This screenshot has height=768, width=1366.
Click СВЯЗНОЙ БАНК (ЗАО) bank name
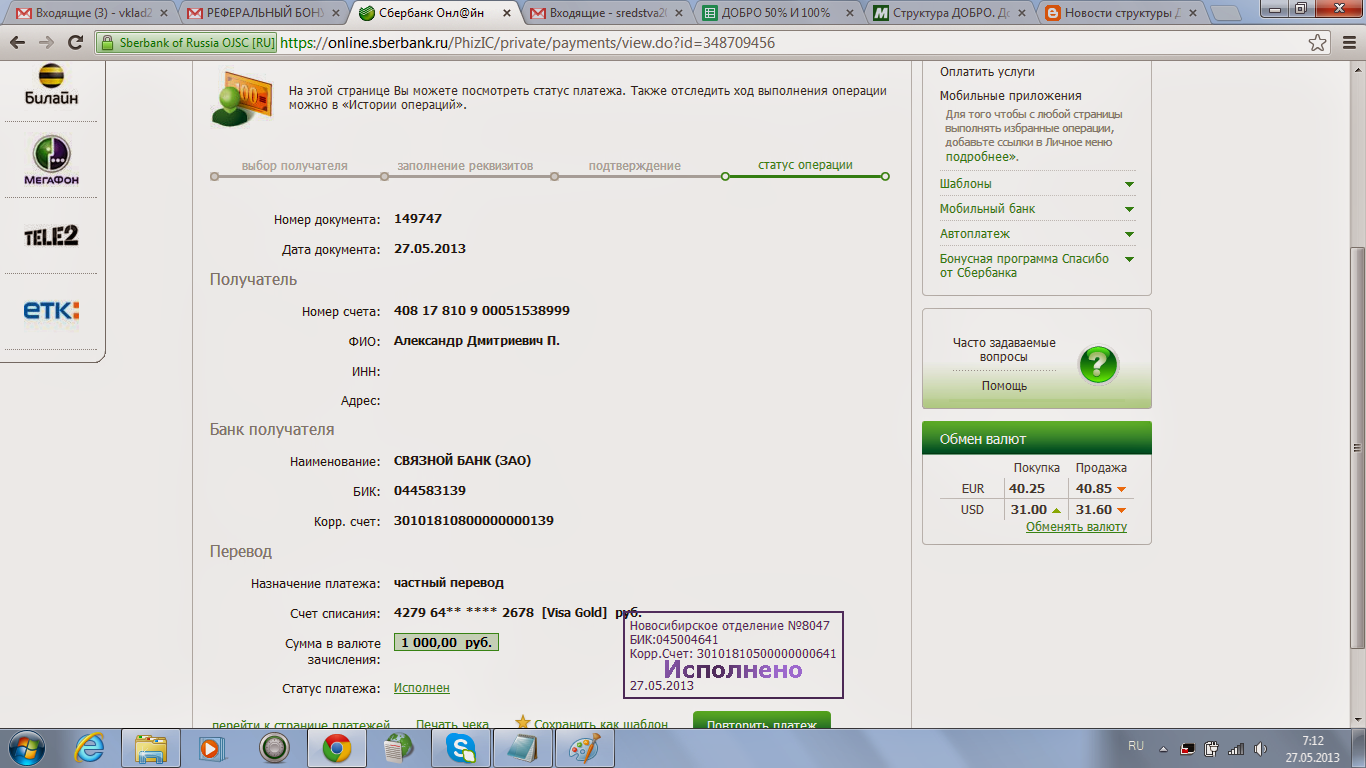pos(462,461)
